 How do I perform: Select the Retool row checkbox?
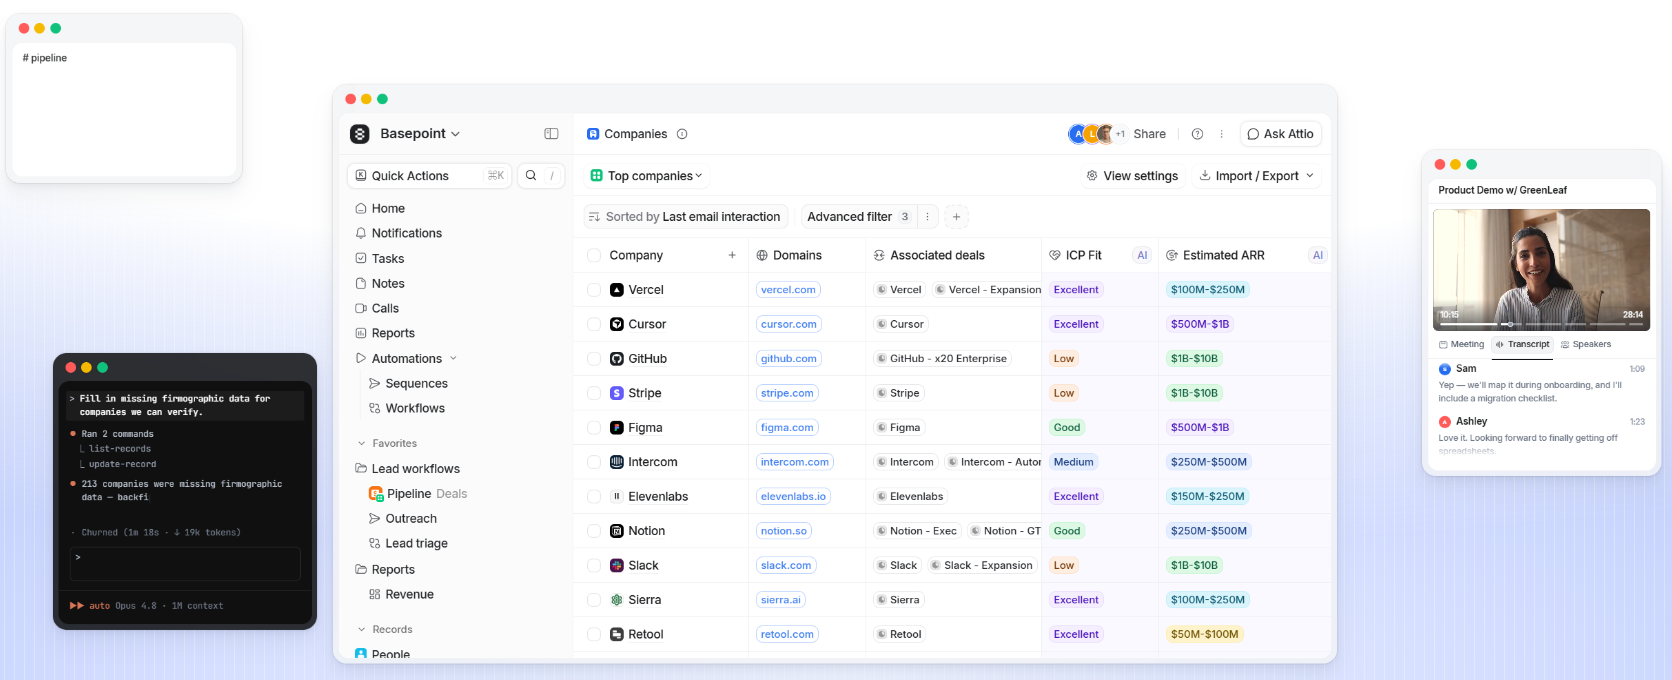tap(594, 634)
